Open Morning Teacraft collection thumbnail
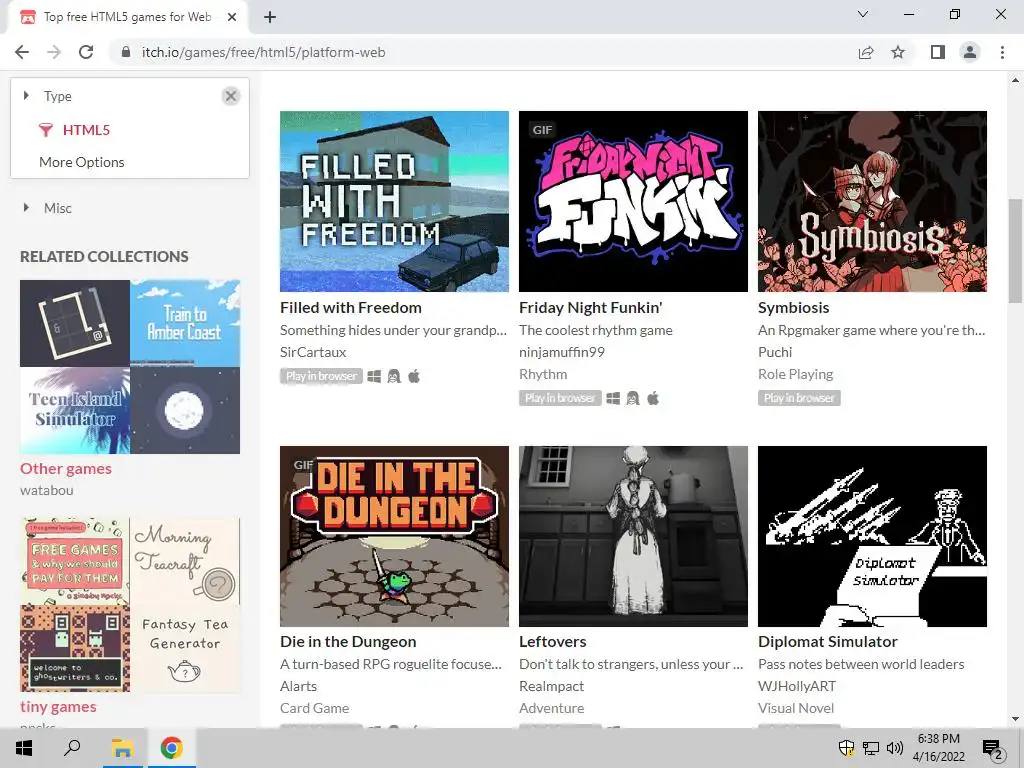Viewport: 1024px width, 768px height. click(185, 561)
